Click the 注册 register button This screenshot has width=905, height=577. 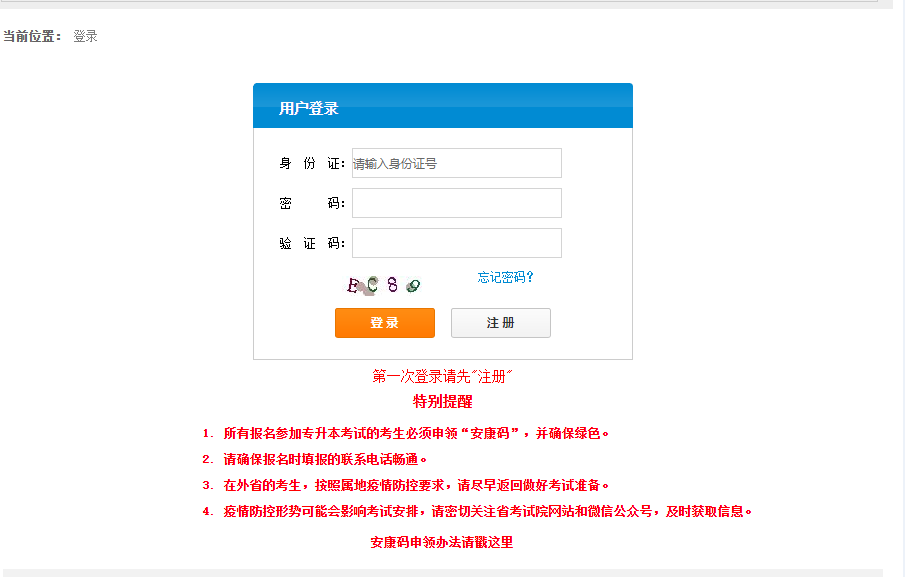point(500,322)
